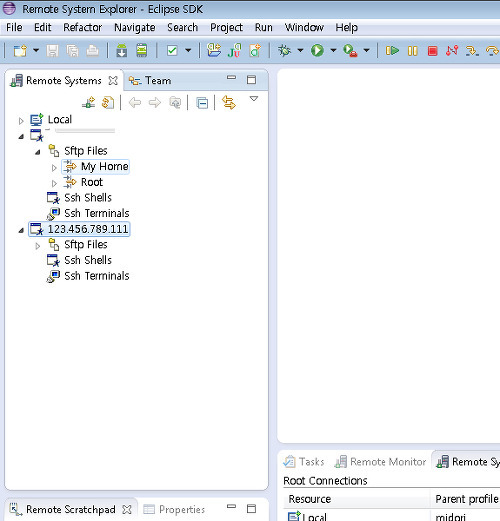
Task: Toggle Link with Editor in Remote Systems
Action: click(229, 102)
